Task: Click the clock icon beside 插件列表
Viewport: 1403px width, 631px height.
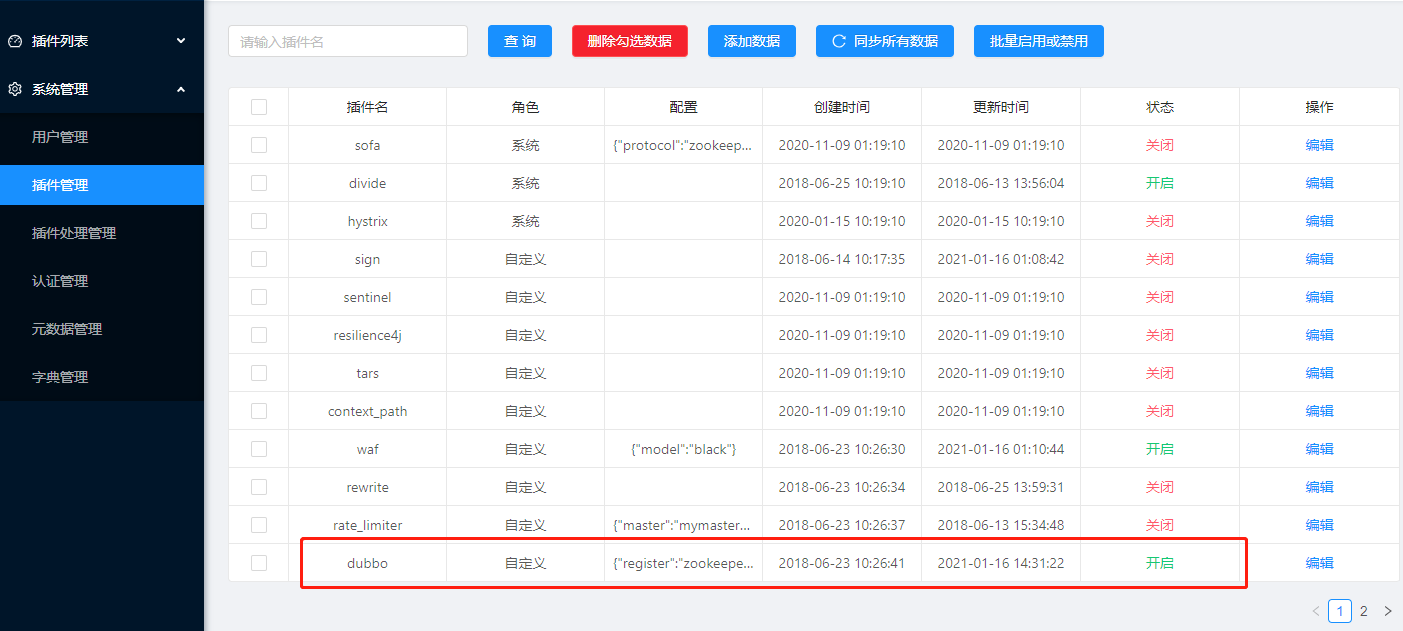Action: (x=14, y=40)
